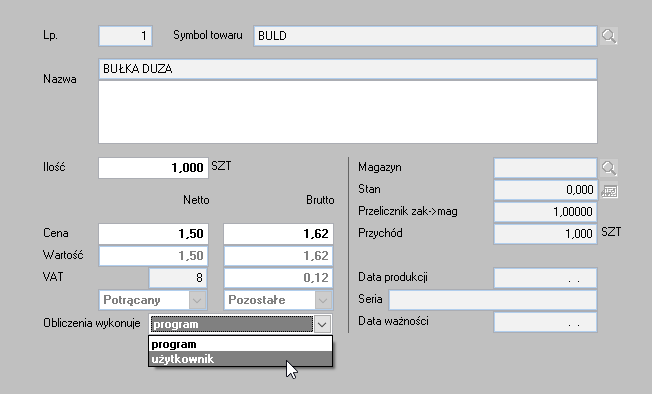This screenshot has width=652, height=394.
Task: Click the Symbol towaru field with BULD
Action: [x=425, y=36]
